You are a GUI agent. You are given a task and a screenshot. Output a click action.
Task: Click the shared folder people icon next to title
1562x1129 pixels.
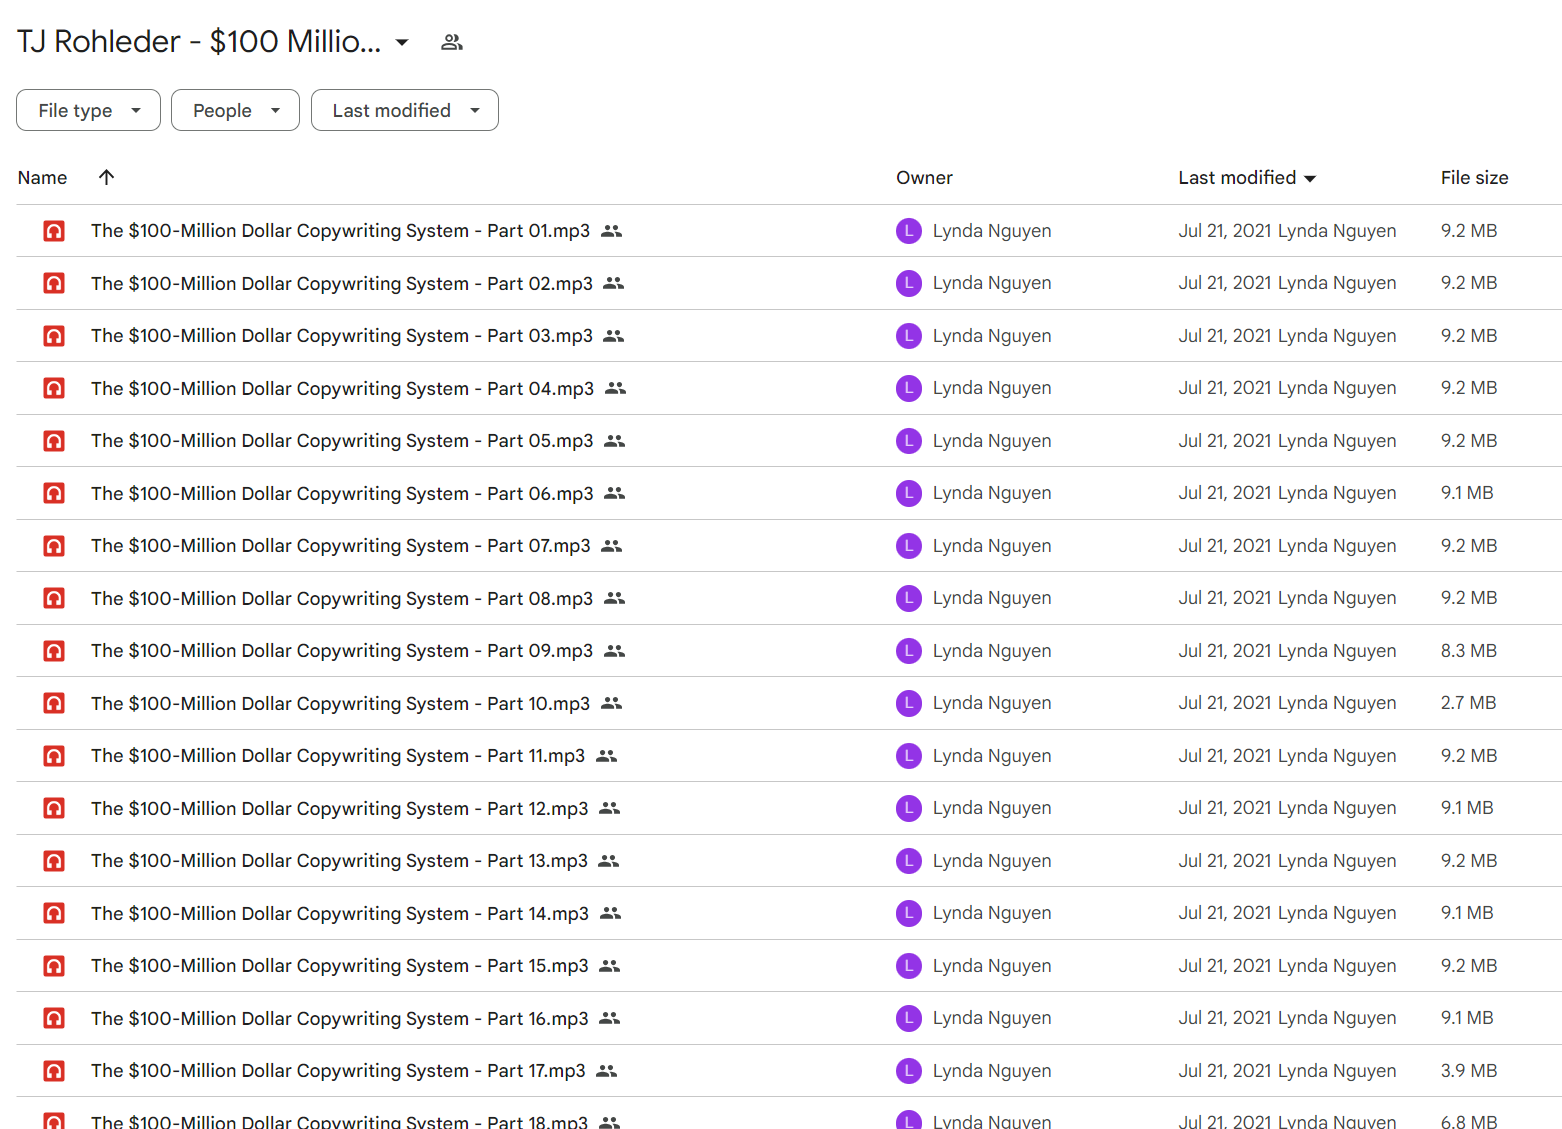(452, 42)
